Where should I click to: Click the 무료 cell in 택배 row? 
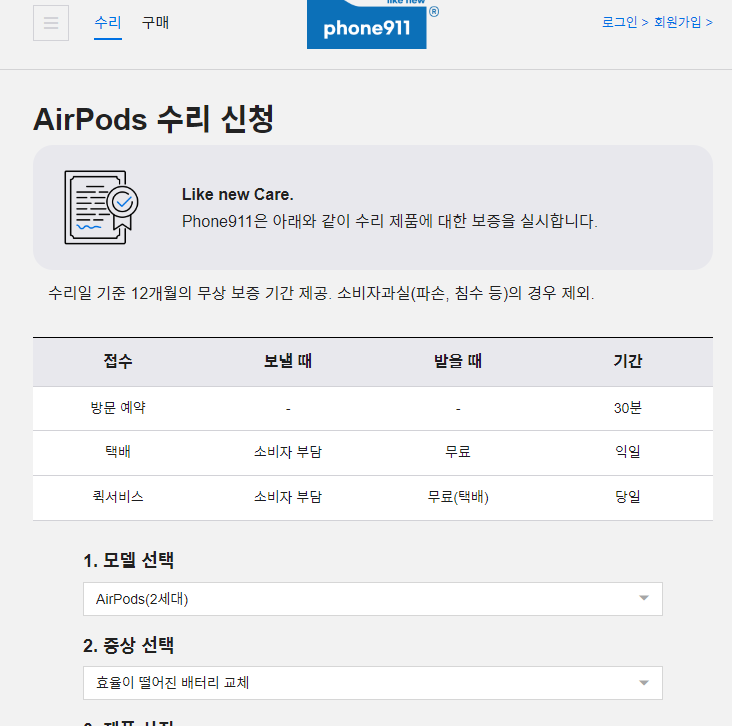(x=458, y=451)
